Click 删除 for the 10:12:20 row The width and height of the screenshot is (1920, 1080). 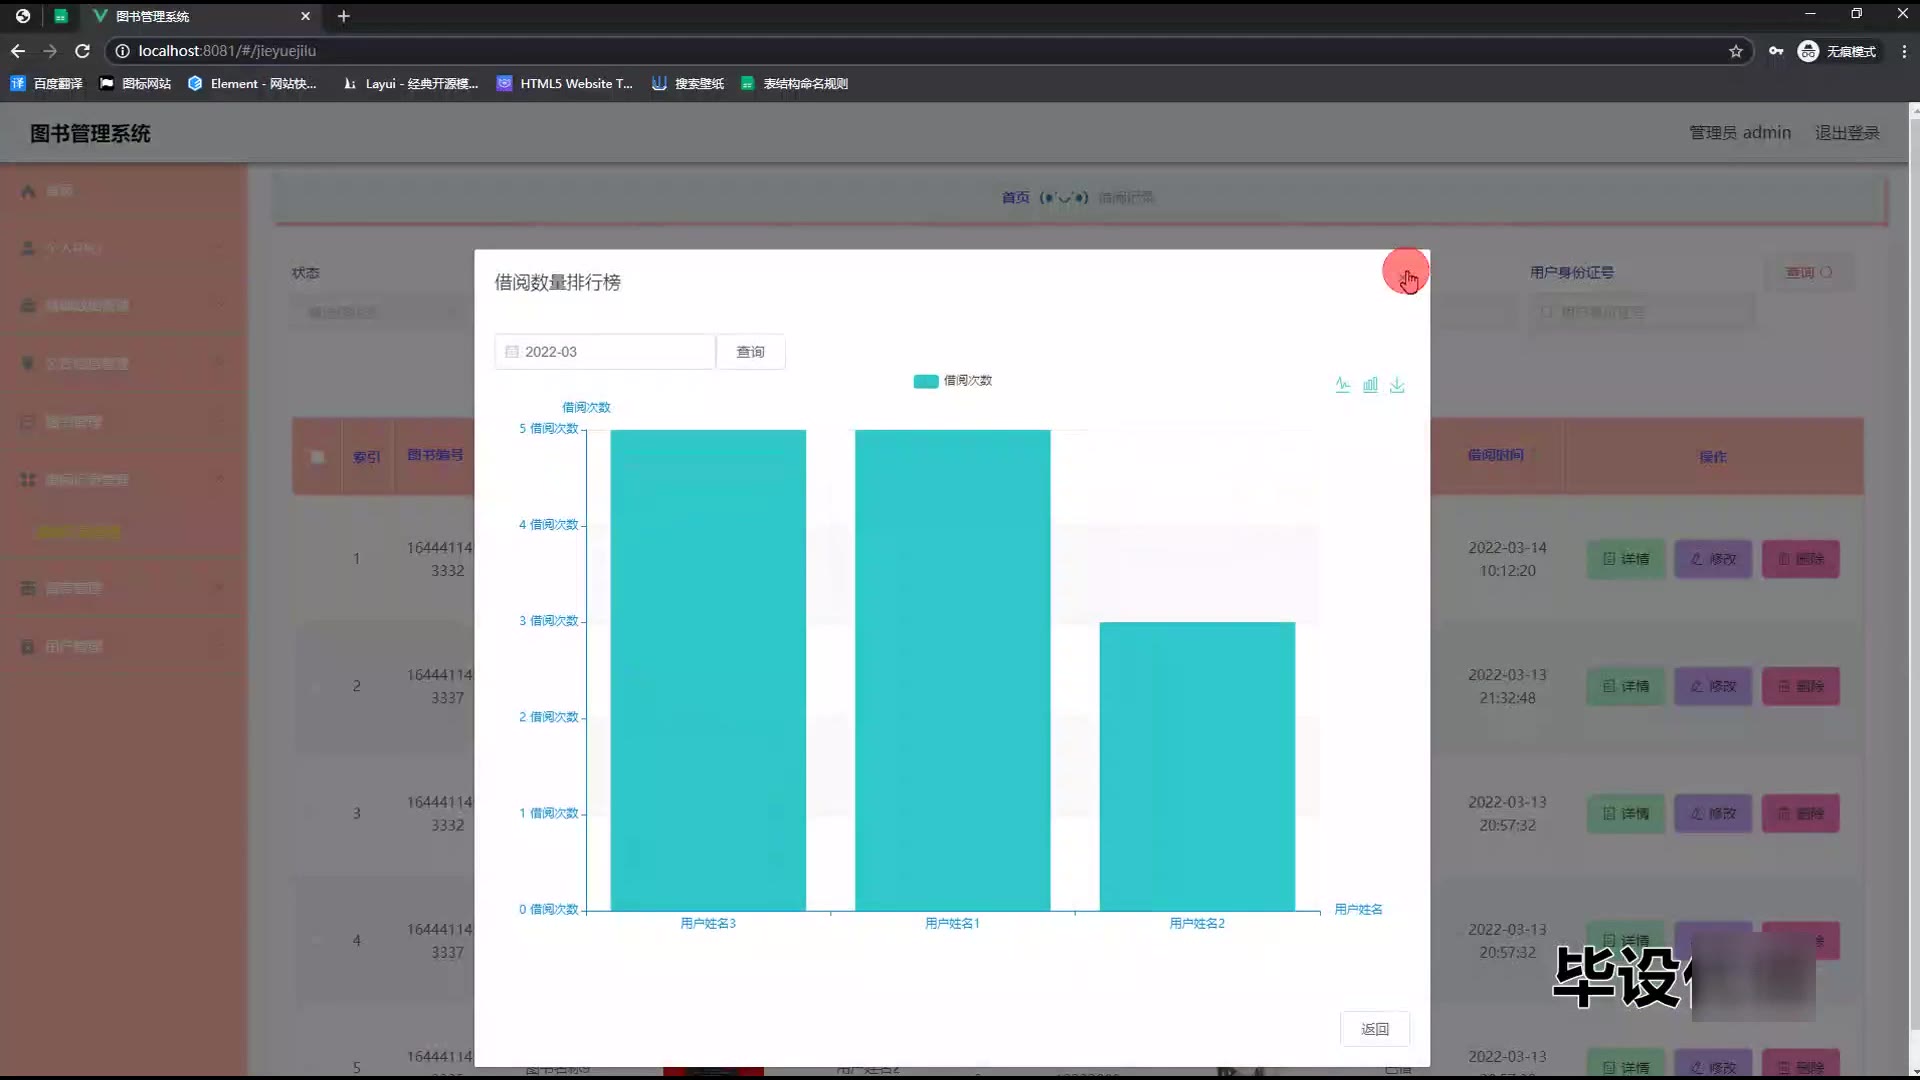tap(1801, 559)
